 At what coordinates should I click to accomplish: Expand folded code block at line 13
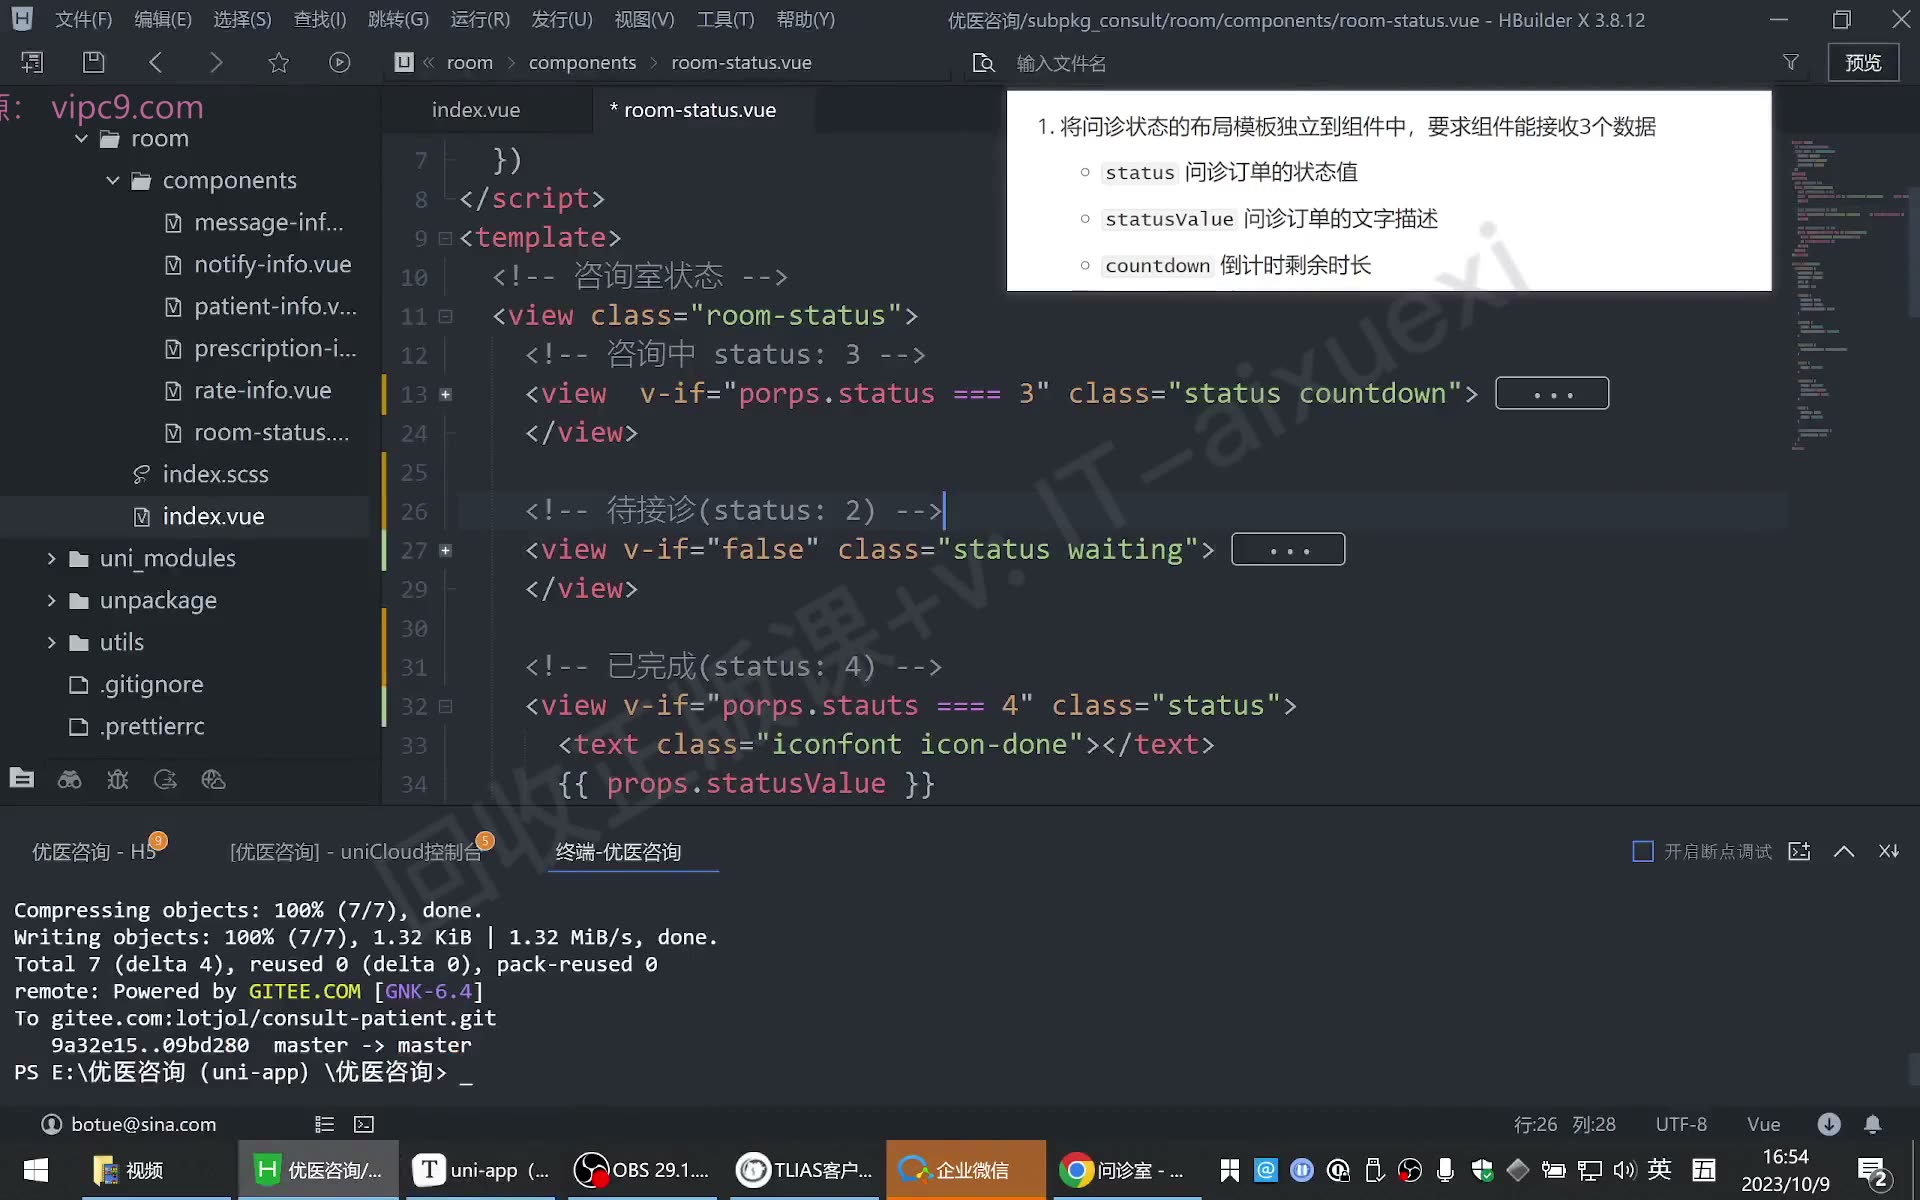click(x=446, y=394)
